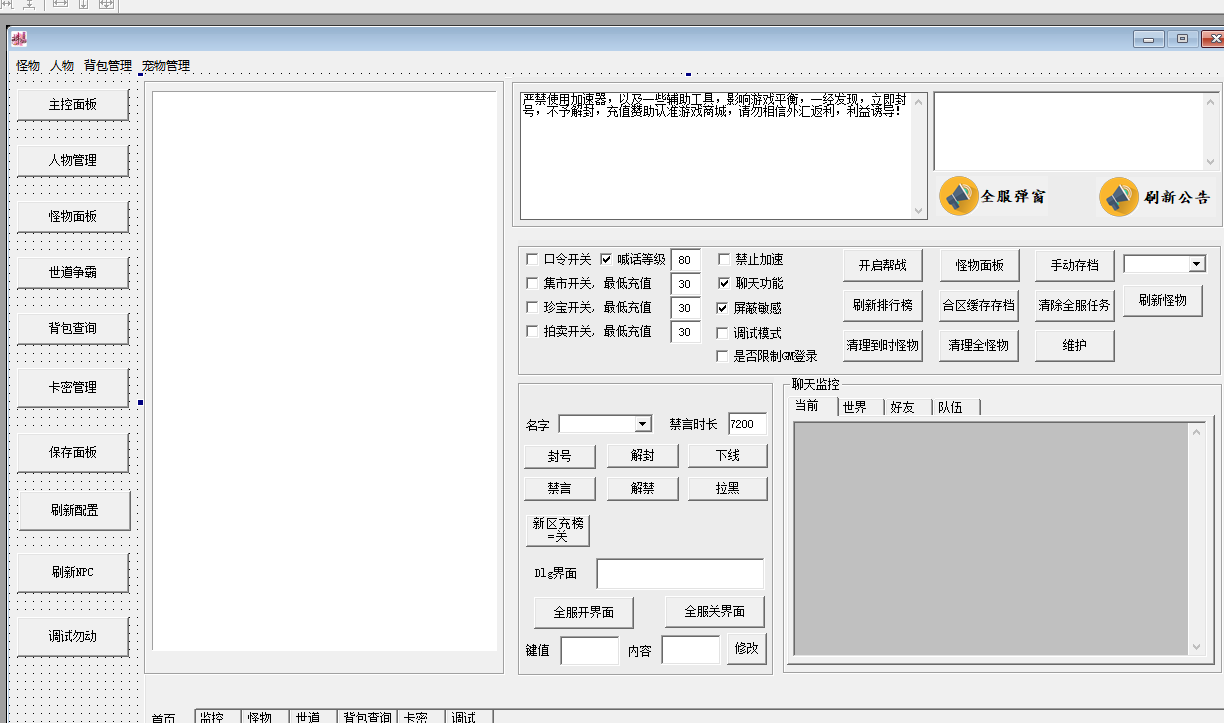
Task: Uncheck the 聊天功能 checkbox
Action: click(x=724, y=283)
